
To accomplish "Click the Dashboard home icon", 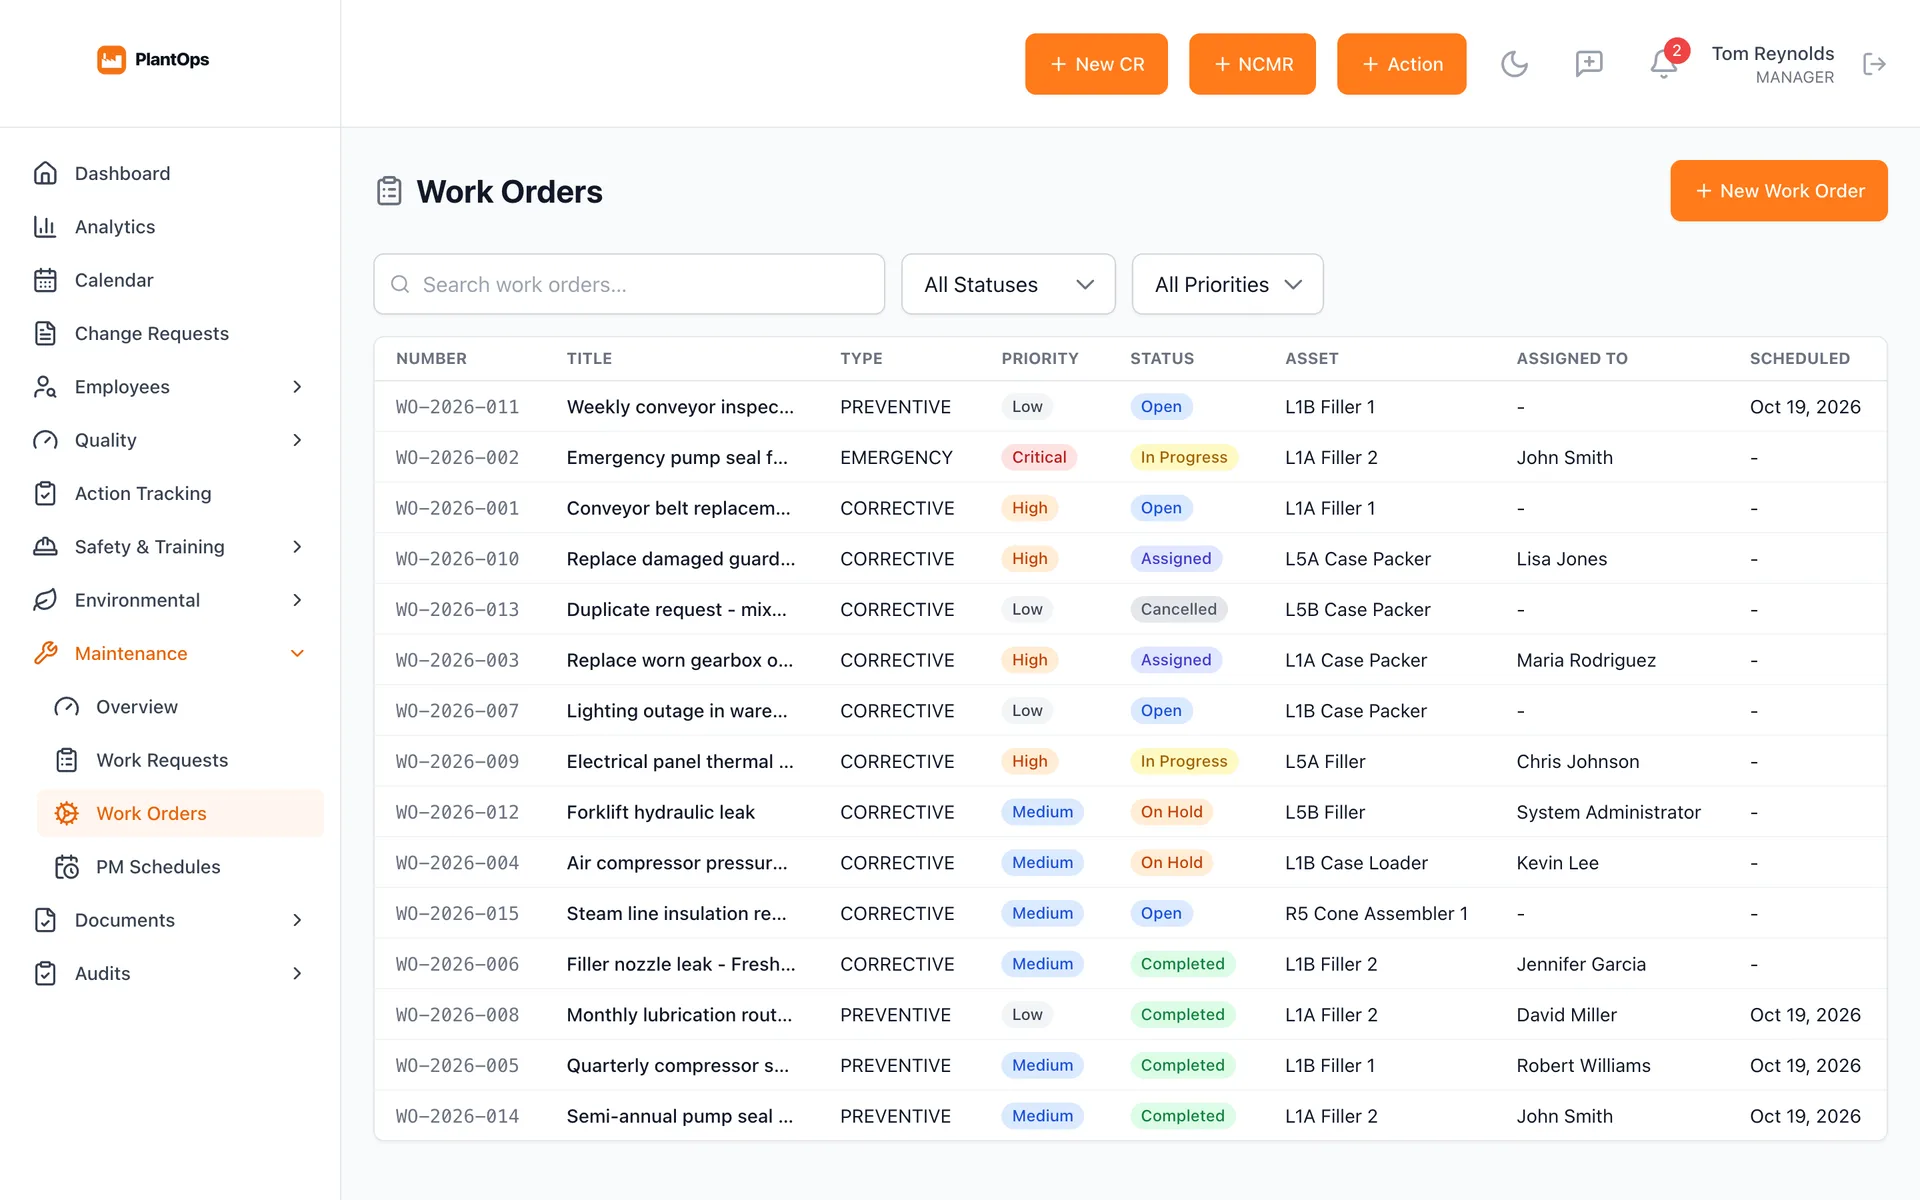I will [x=45, y=173].
